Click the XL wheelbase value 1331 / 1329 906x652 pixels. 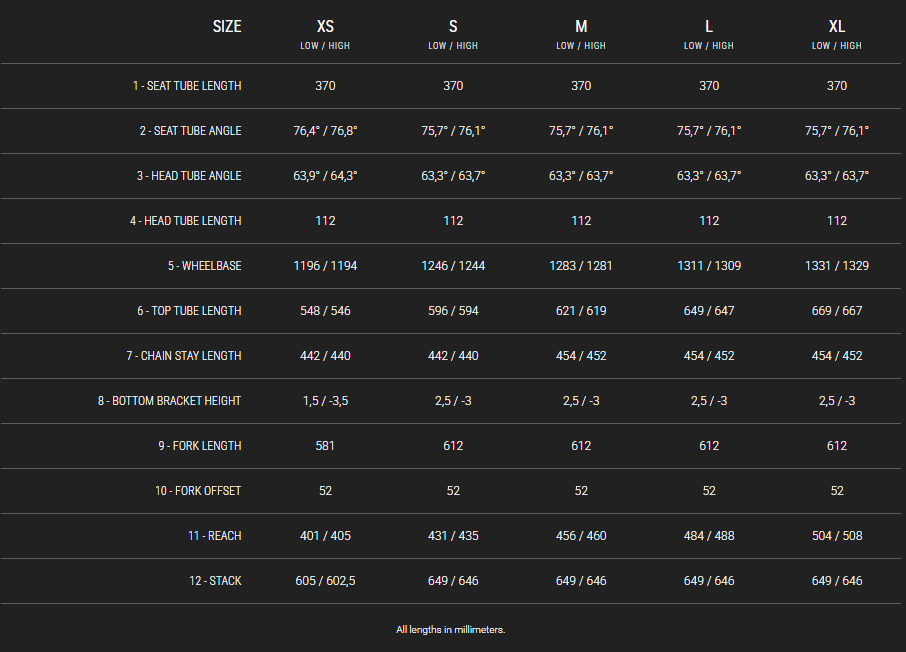tap(837, 266)
